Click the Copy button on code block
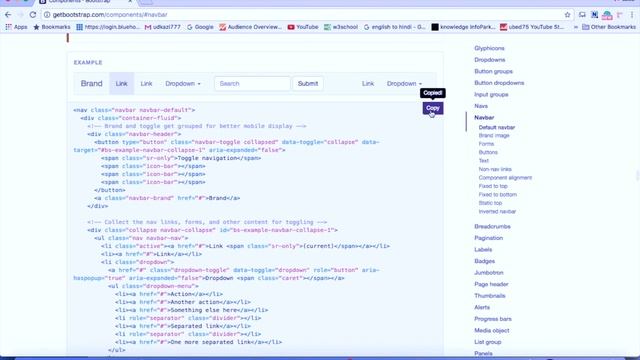Viewport: 640px width, 360px height. click(x=433, y=108)
